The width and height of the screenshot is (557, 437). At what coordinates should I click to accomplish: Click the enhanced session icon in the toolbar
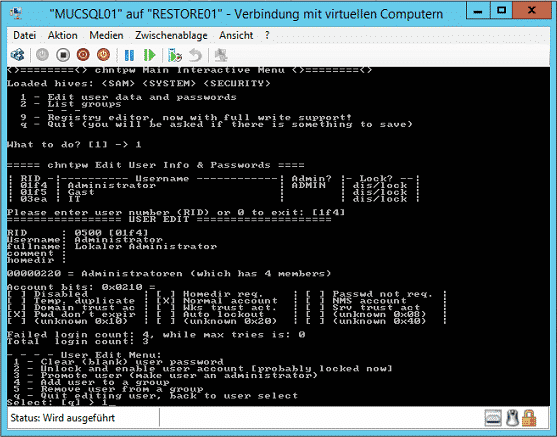tap(221, 55)
